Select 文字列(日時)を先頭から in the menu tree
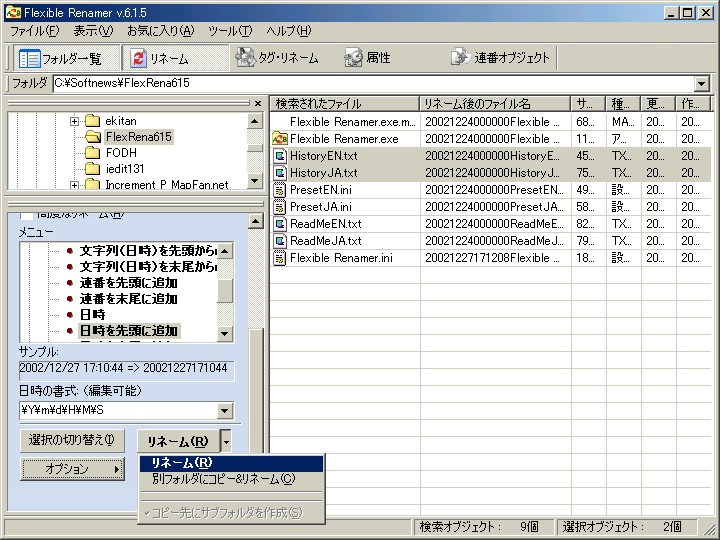The height and width of the screenshot is (540, 720). pyautogui.click(x=148, y=251)
